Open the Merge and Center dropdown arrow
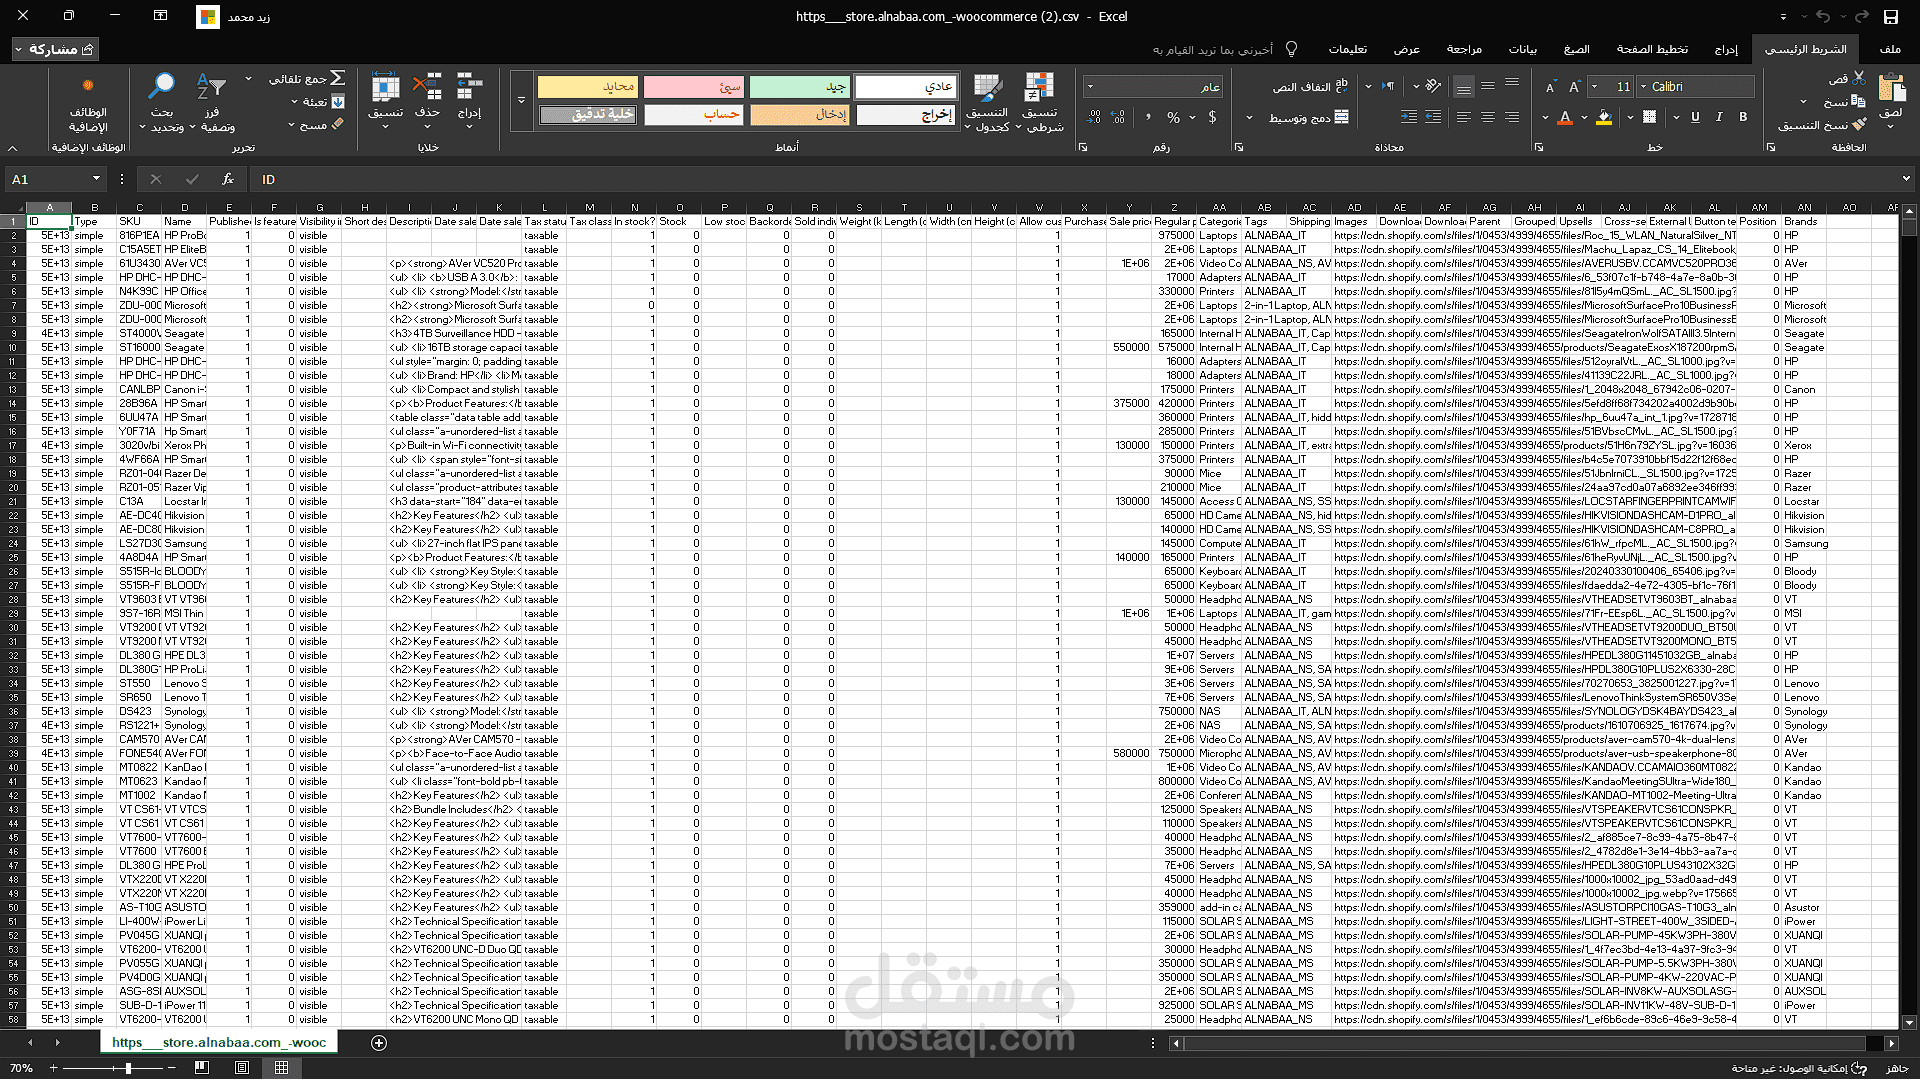1920x1080 pixels. 1249,117
